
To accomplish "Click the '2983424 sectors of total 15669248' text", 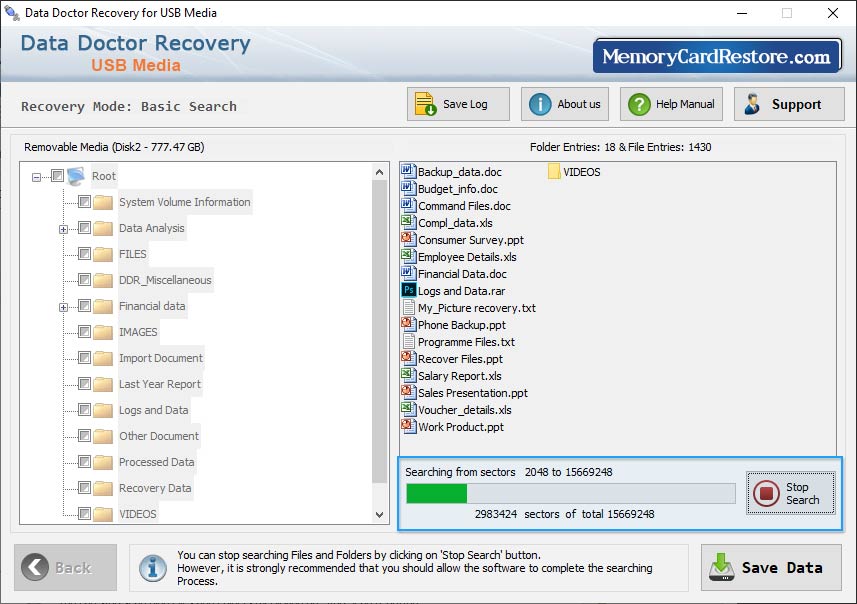I will (564, 514).
